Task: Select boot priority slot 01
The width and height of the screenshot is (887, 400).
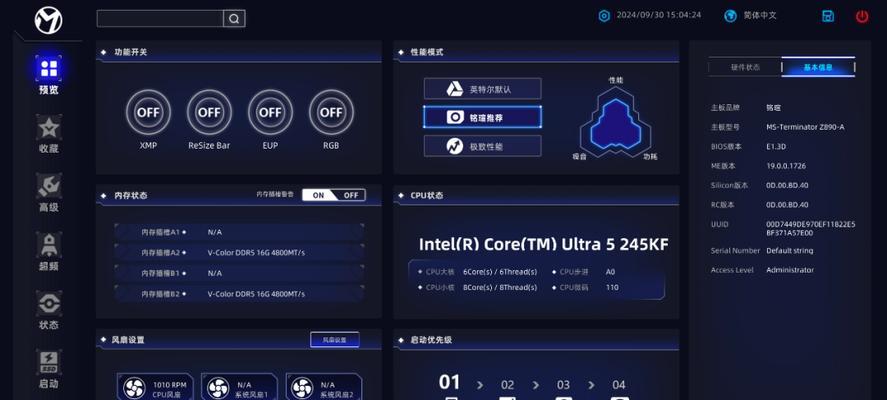Action: coord(450,383)
